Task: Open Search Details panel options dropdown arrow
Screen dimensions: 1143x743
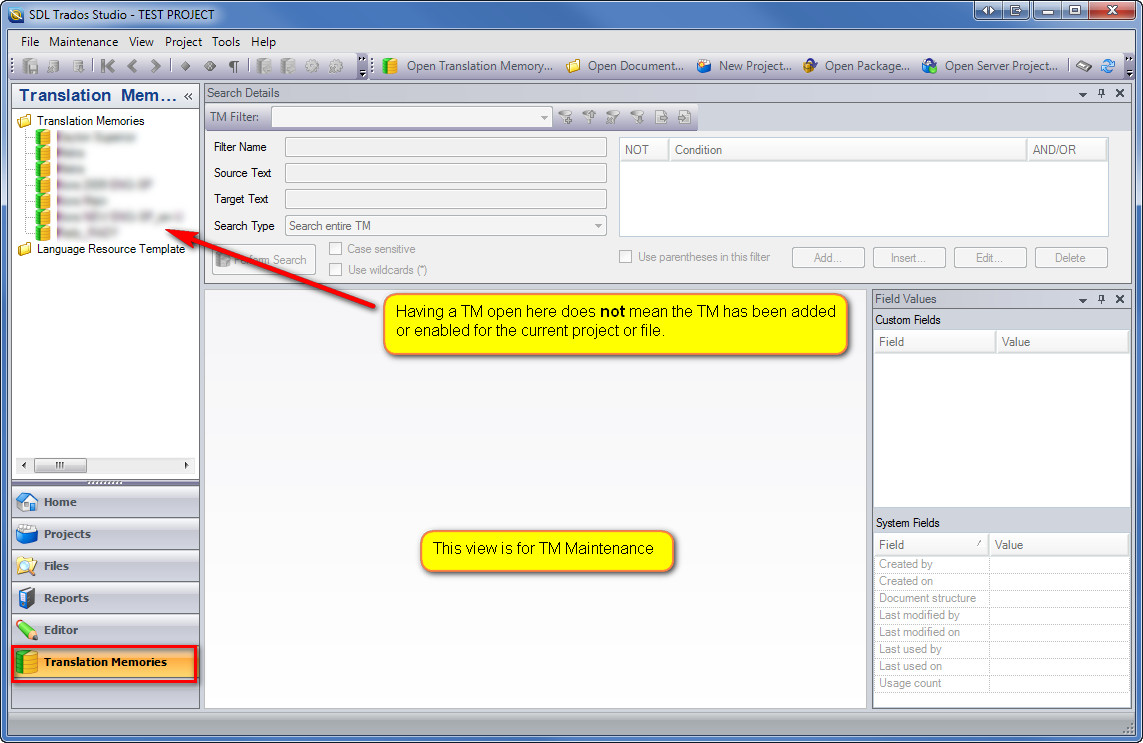Action: click(x=1082, y=94)
